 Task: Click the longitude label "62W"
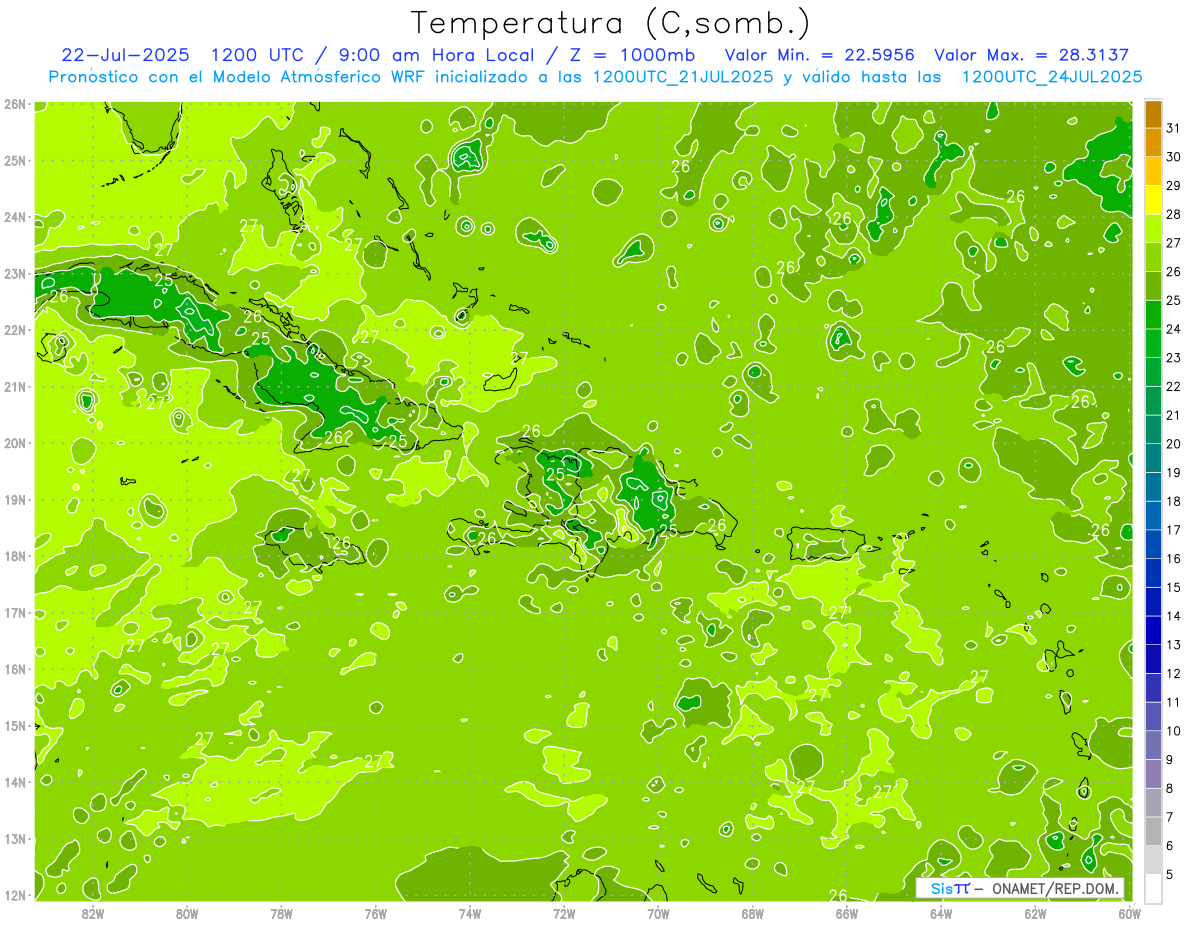tap(1035, 913)
